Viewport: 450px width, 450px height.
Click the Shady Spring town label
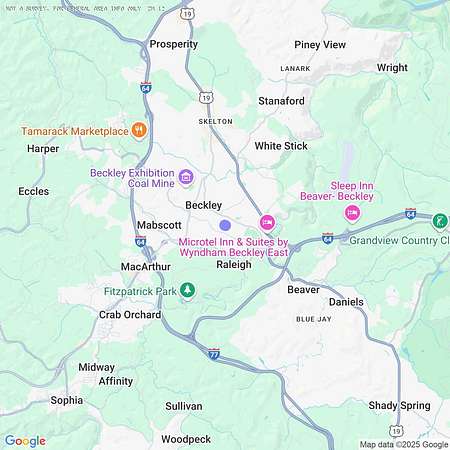pyautogui.click(x=399, y=406)
